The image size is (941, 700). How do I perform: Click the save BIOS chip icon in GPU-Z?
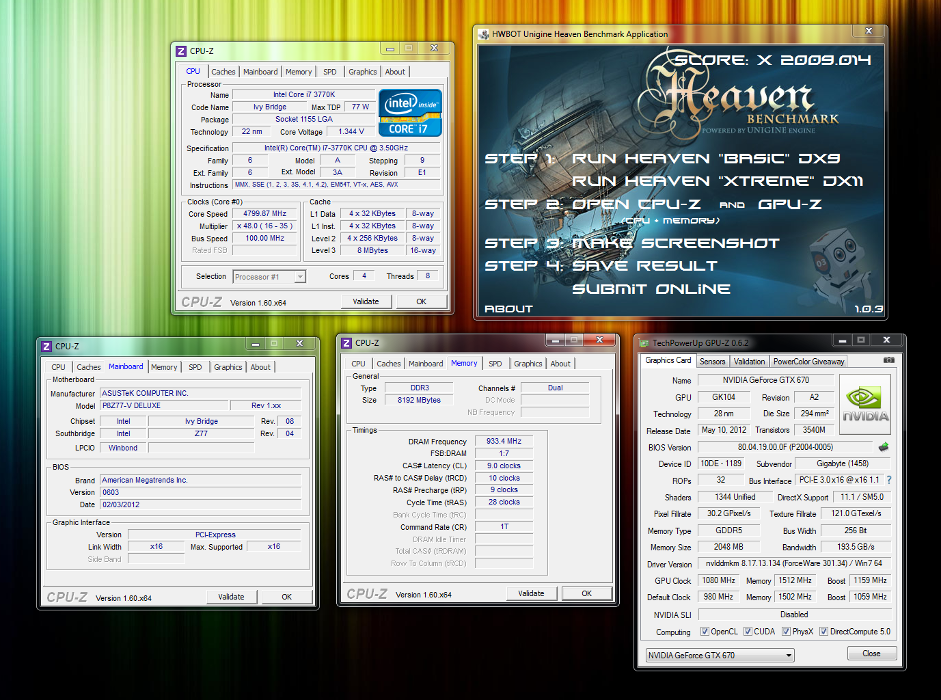pos(883,447)
